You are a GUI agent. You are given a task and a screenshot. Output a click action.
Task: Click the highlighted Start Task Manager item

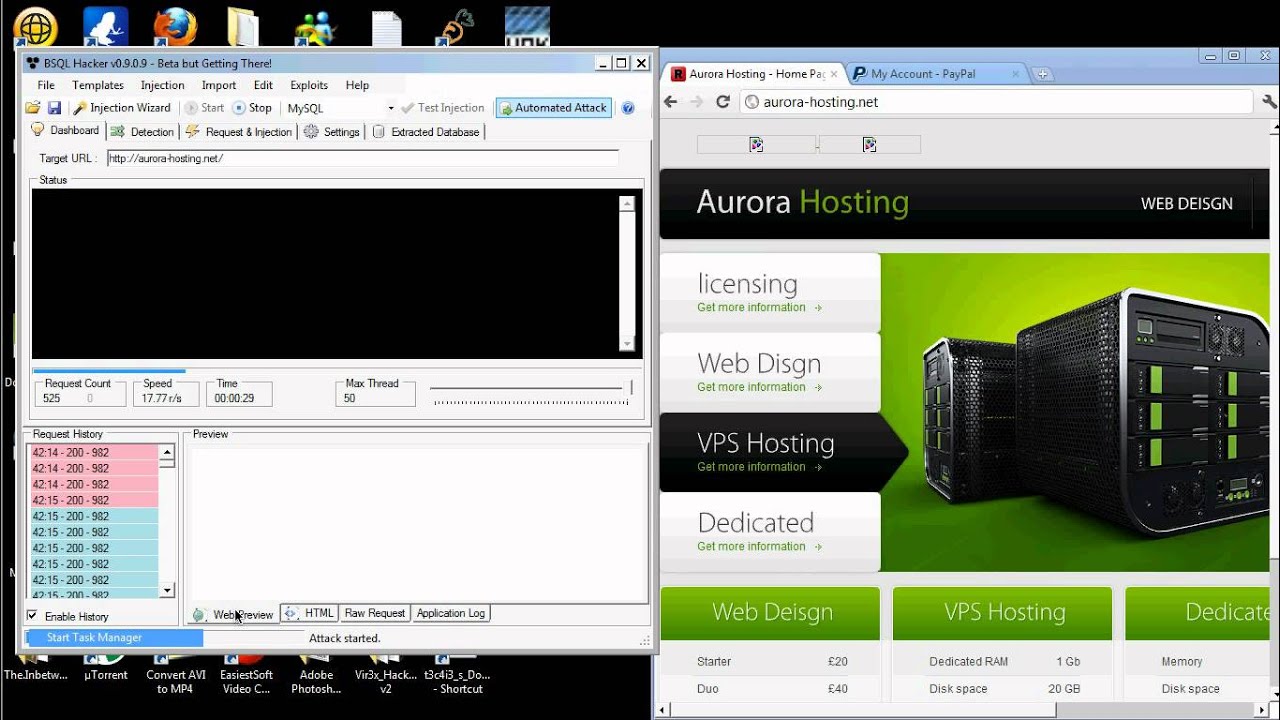pyautogui.click(x=114, y=638)
